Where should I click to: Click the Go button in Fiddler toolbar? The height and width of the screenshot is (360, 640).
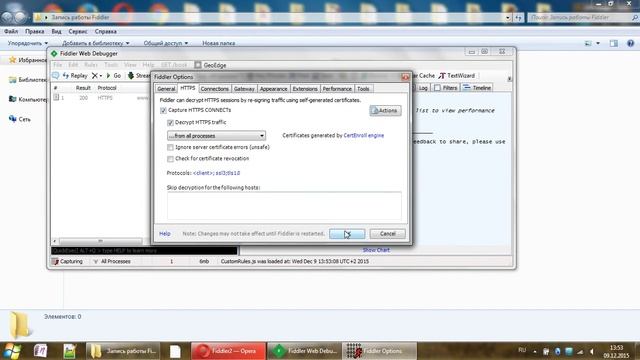(x=114, y=76)
